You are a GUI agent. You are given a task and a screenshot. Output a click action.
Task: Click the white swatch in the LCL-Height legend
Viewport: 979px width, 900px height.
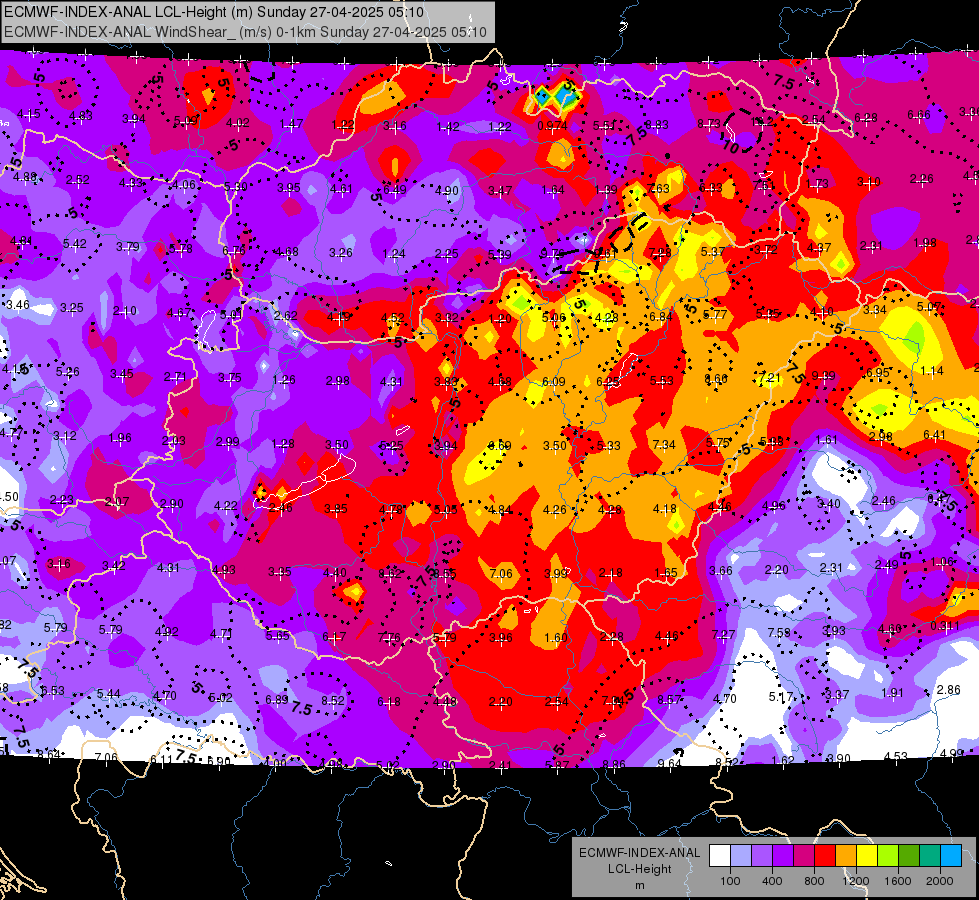tap(719, 856)
